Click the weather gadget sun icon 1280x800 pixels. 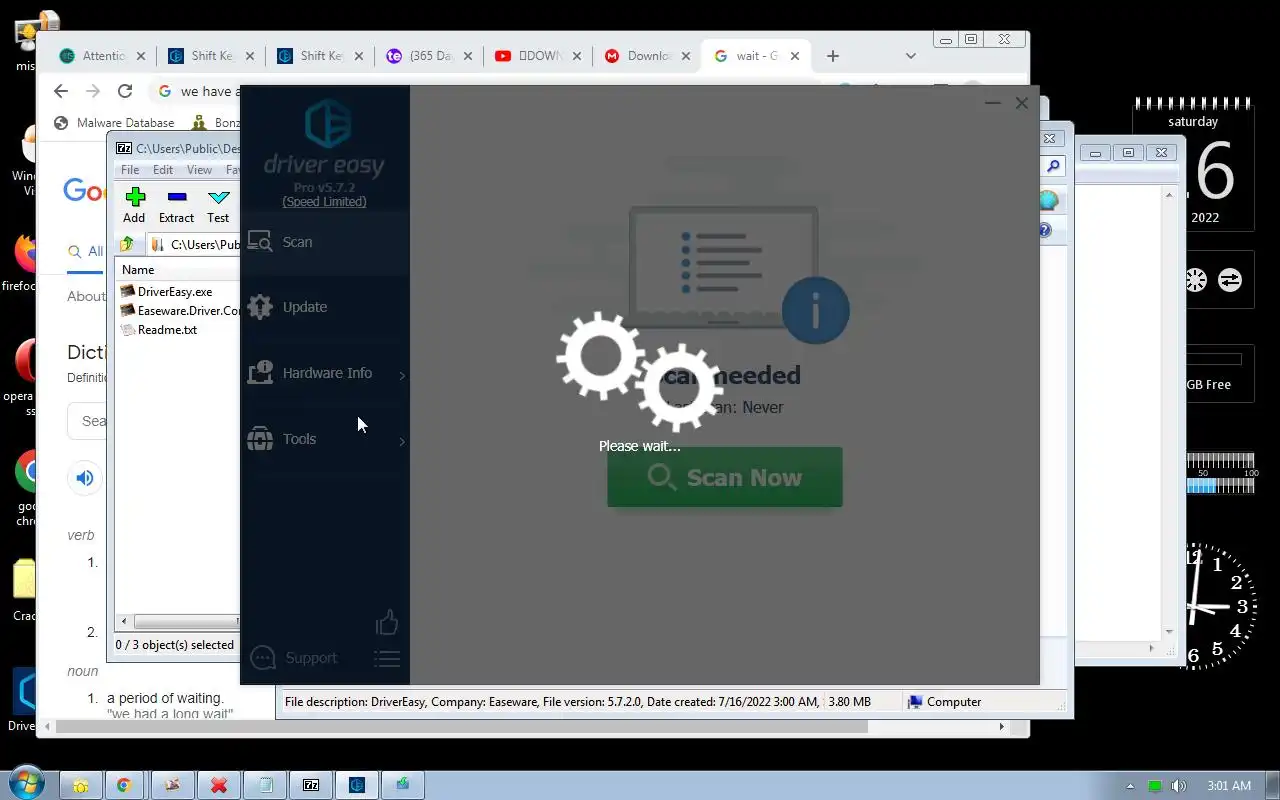(x=1196, y=280)
